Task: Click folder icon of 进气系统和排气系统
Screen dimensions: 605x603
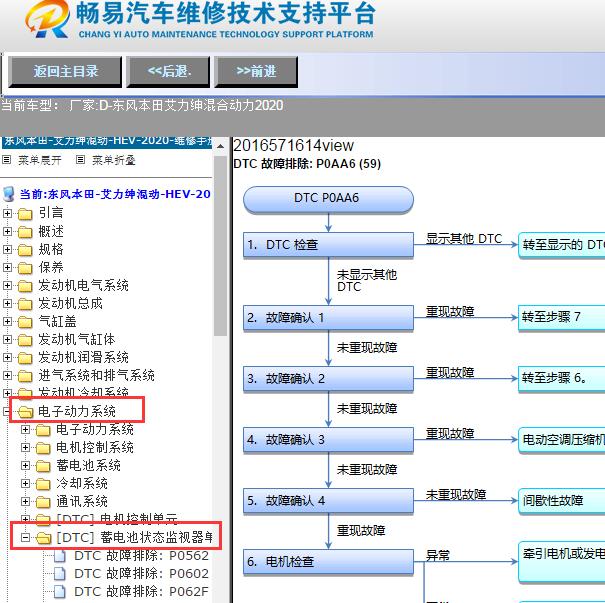Action: coord(25,375)
